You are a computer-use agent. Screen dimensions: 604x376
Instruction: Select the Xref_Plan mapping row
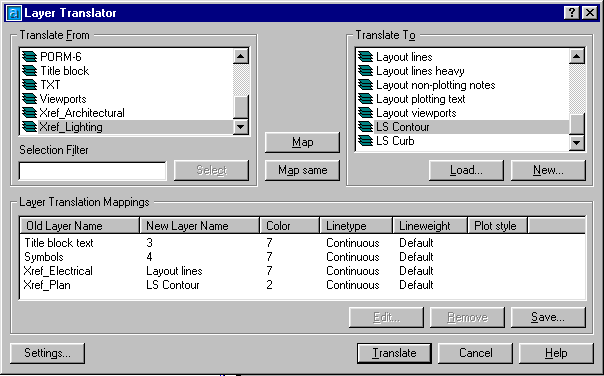coord(302,285)
